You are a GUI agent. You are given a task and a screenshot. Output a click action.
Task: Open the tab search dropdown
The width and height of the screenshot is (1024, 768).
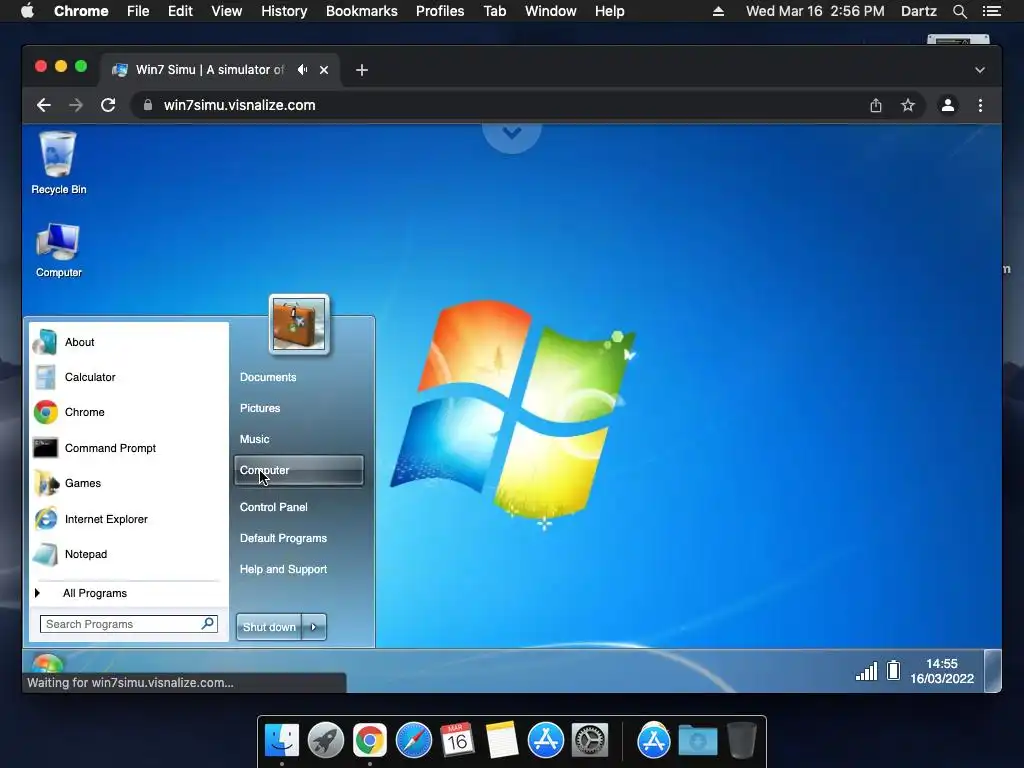pyautogui.click(x=980, y=70)
